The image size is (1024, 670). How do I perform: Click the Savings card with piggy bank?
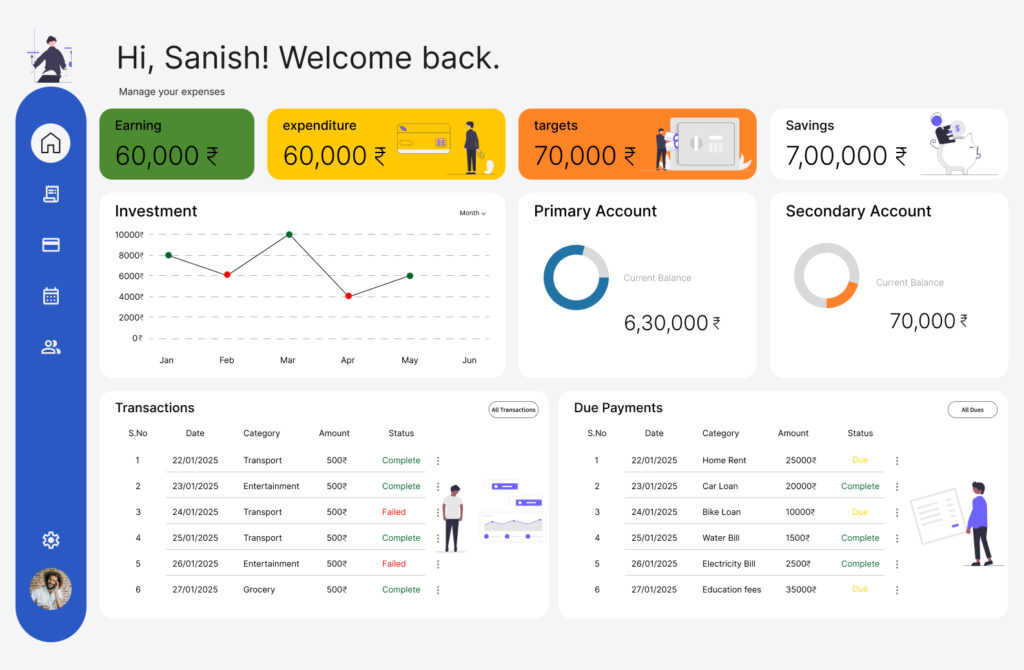[x=888, y=144]
